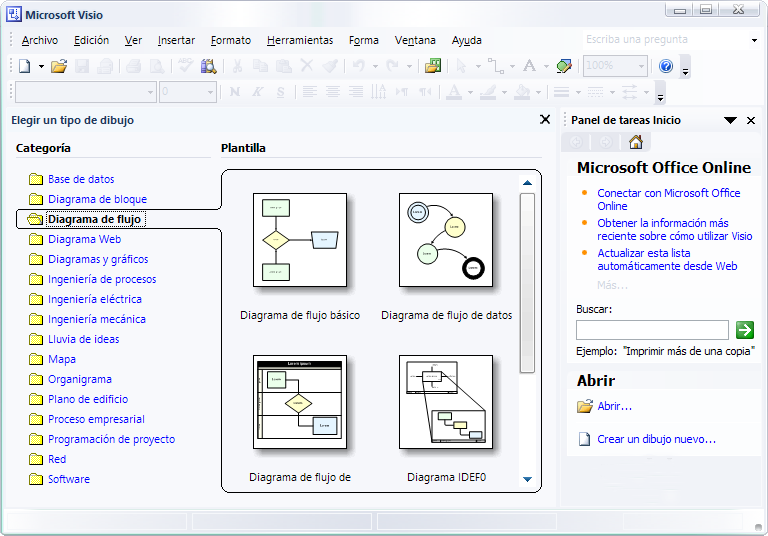768x536 pixels.
Task: Click the Research binoculars toolbar icon
Action: click(x=208, y=66)
